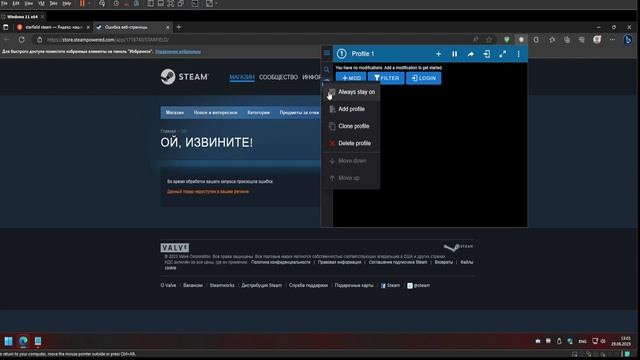Click the FILTER button
Viewport: 640px width, 360px height.
coord(386,78)
